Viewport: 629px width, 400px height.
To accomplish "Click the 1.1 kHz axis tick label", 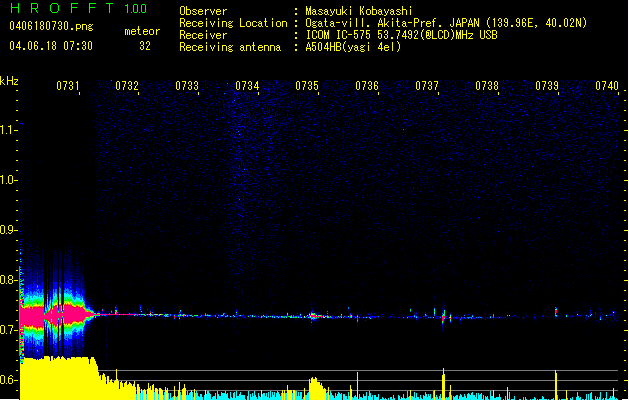I will click(x=7, y=130).
